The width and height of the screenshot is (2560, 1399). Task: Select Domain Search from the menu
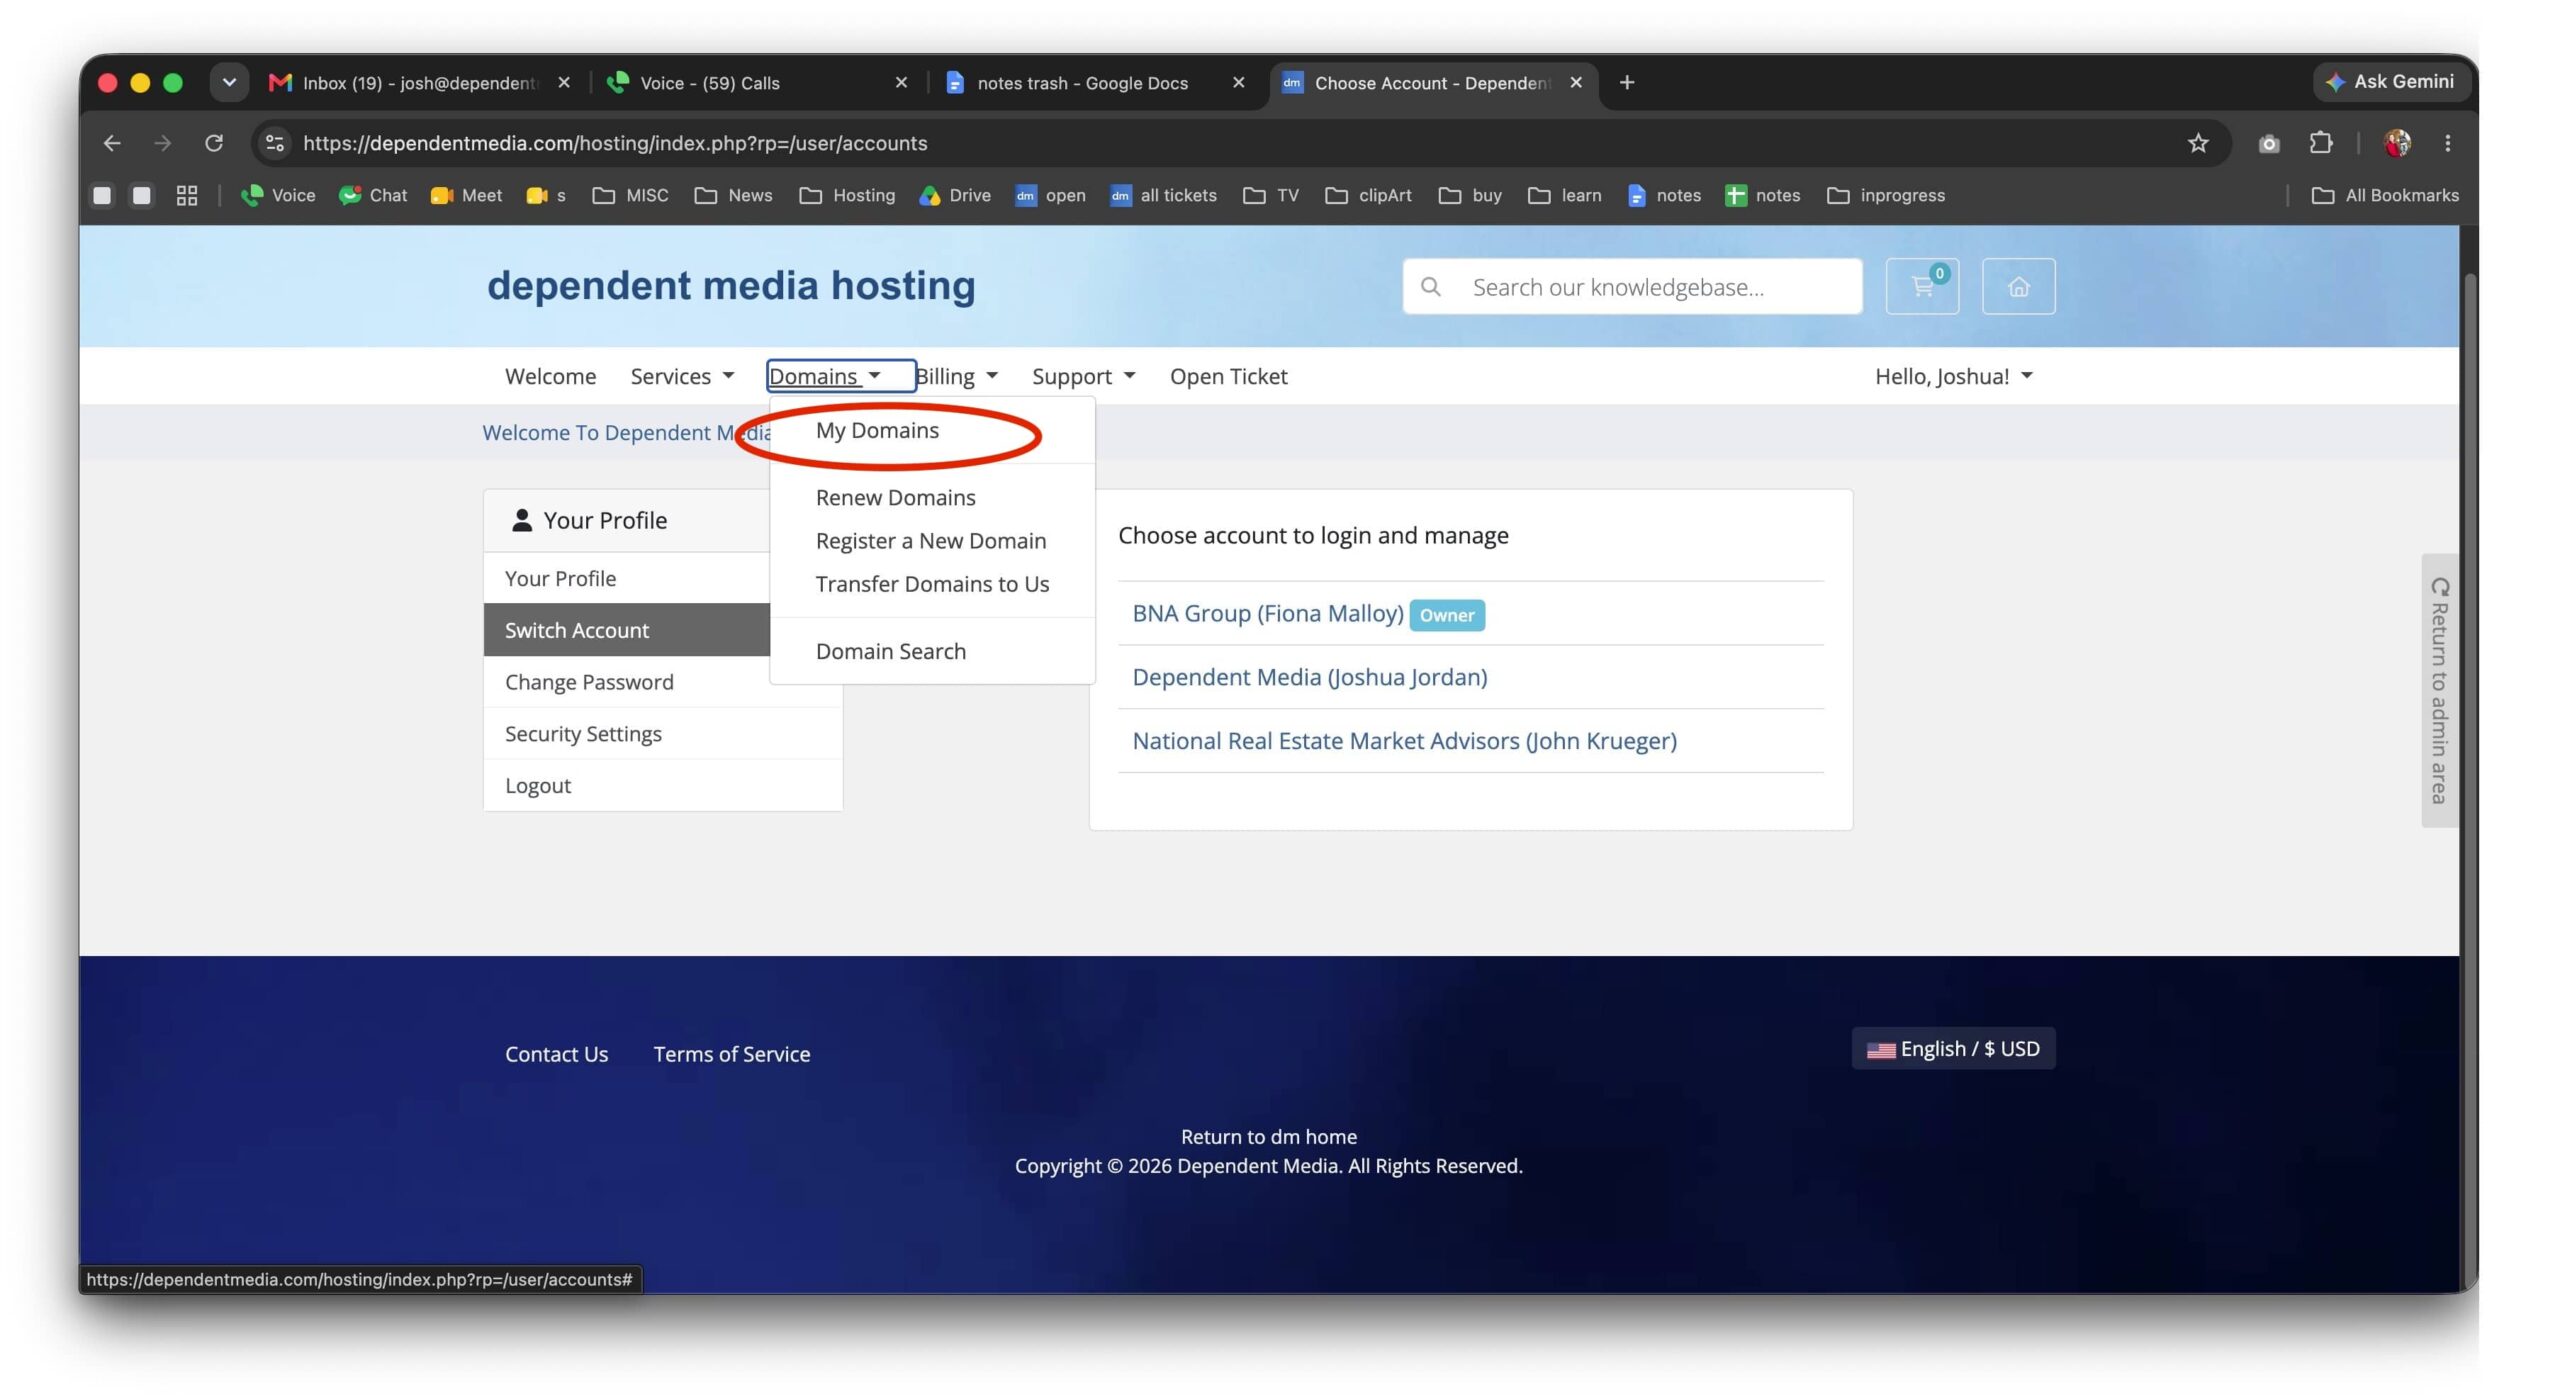pos(890,651)
